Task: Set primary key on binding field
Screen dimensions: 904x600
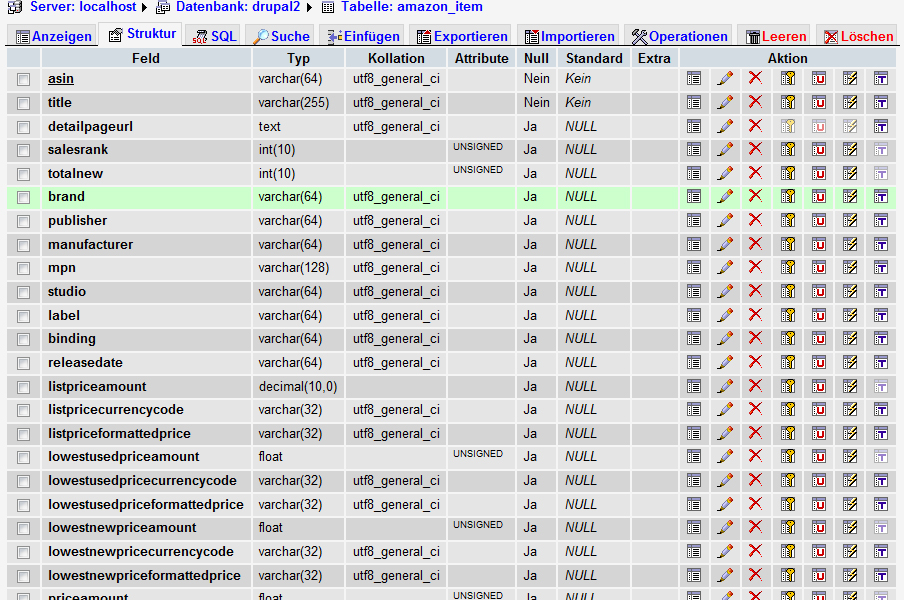Action: click(x=787, y=339)
